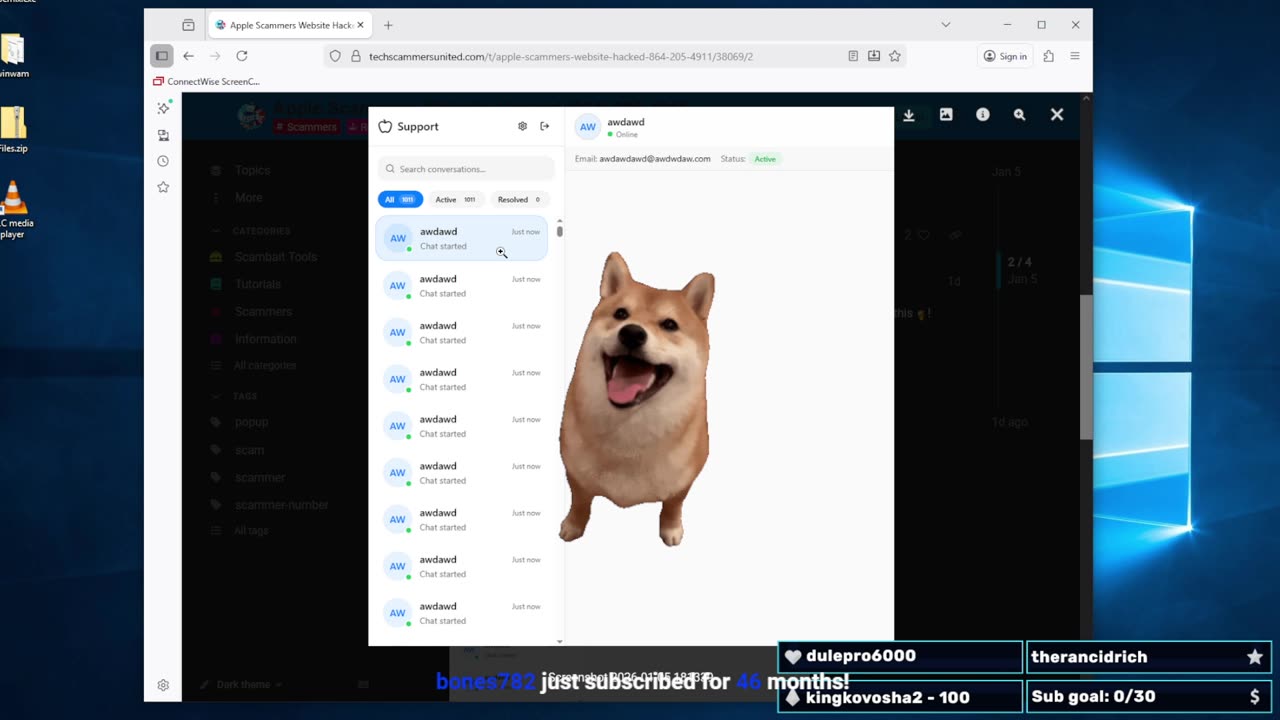Open the Firefox application menu

1075,56
